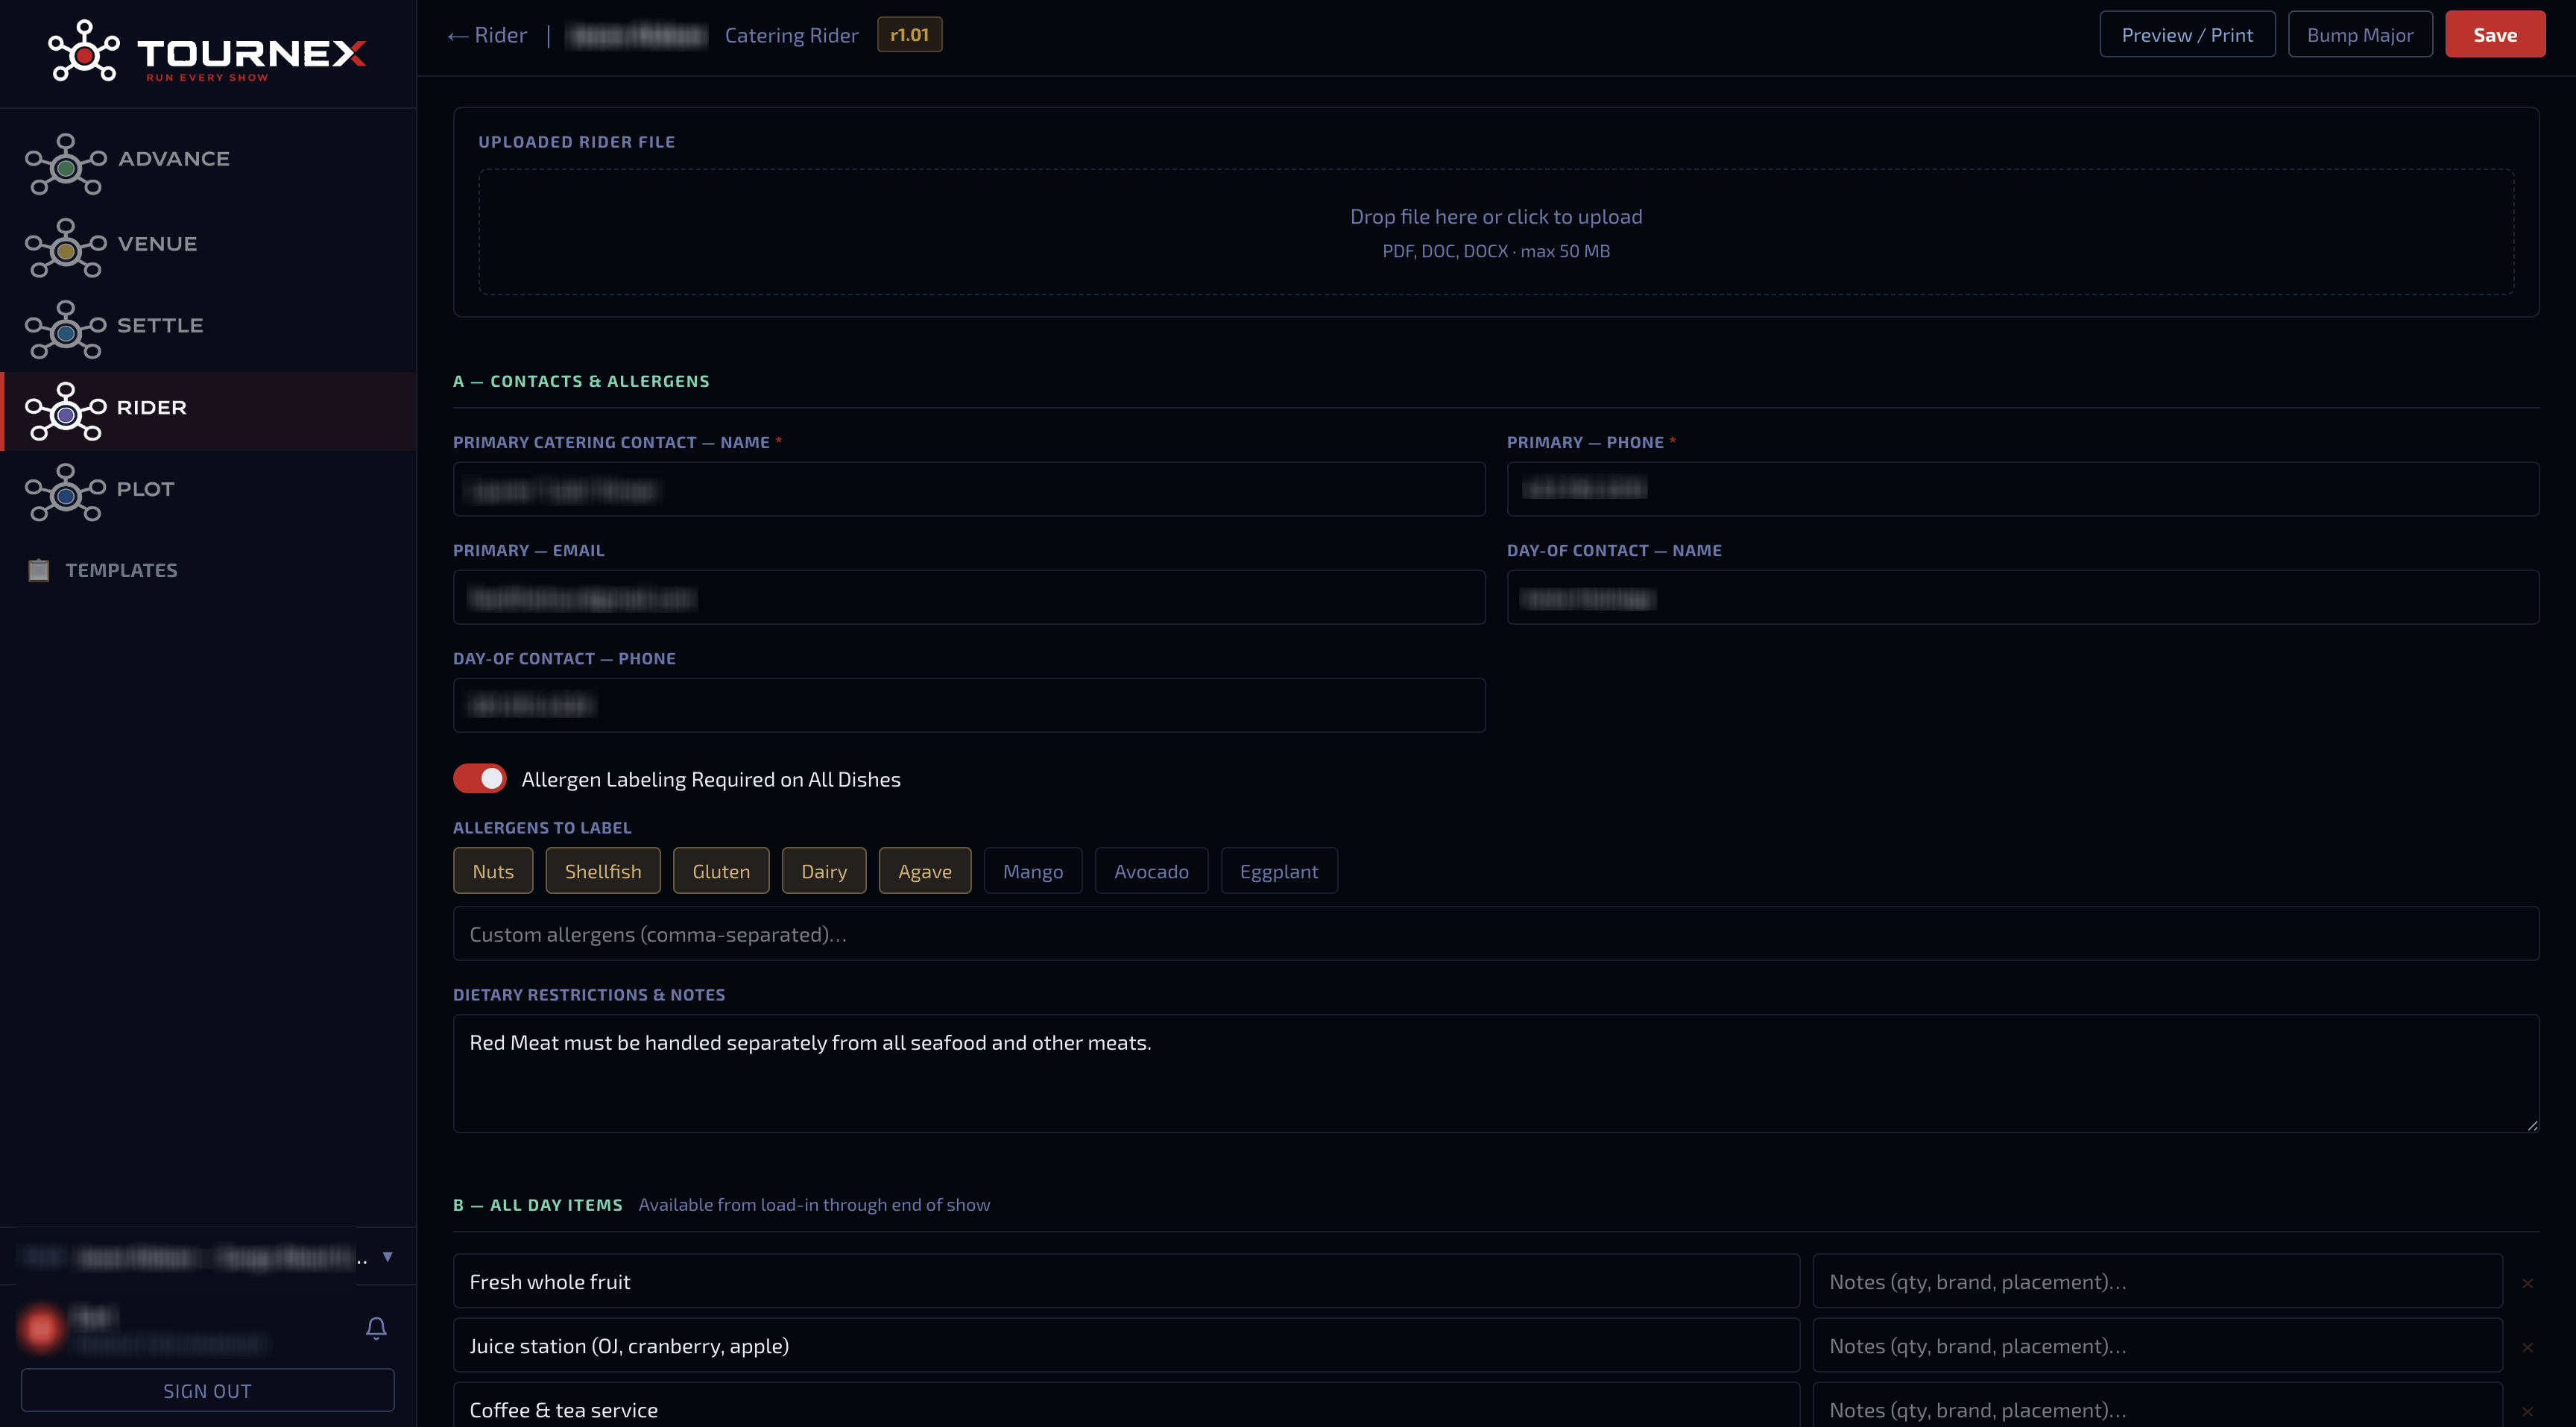
Task: Go back via the Rider arrow link
Action: pos(487,35)
